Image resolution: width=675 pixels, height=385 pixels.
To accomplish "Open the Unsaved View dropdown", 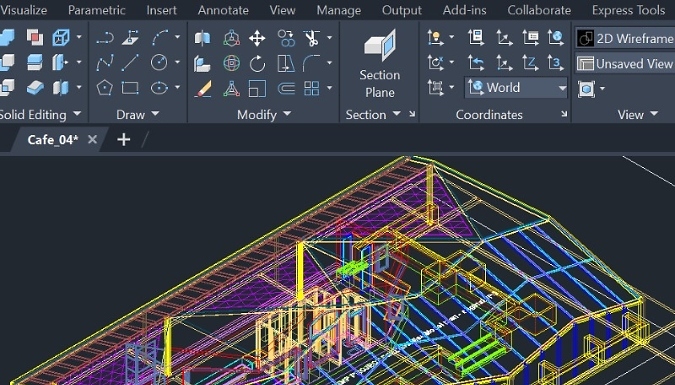I will tap(625, 64).
